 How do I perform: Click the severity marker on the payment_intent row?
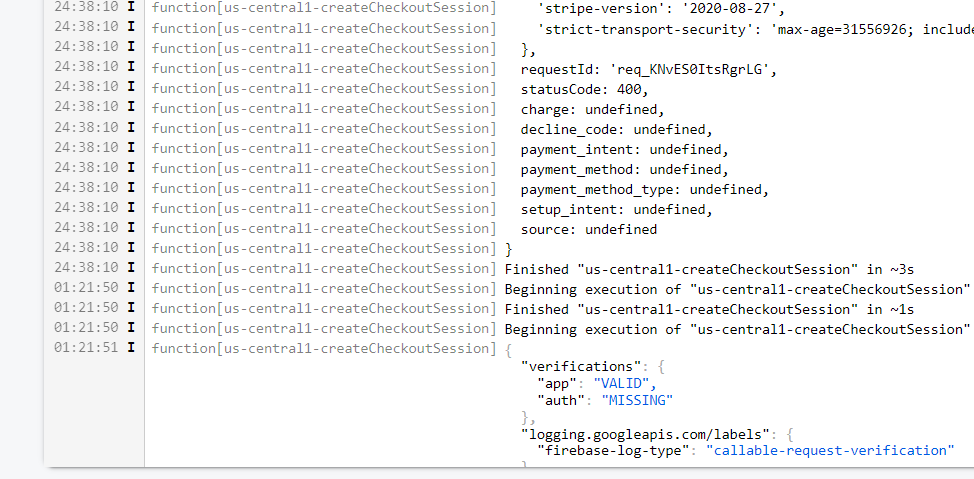[130, 147]
